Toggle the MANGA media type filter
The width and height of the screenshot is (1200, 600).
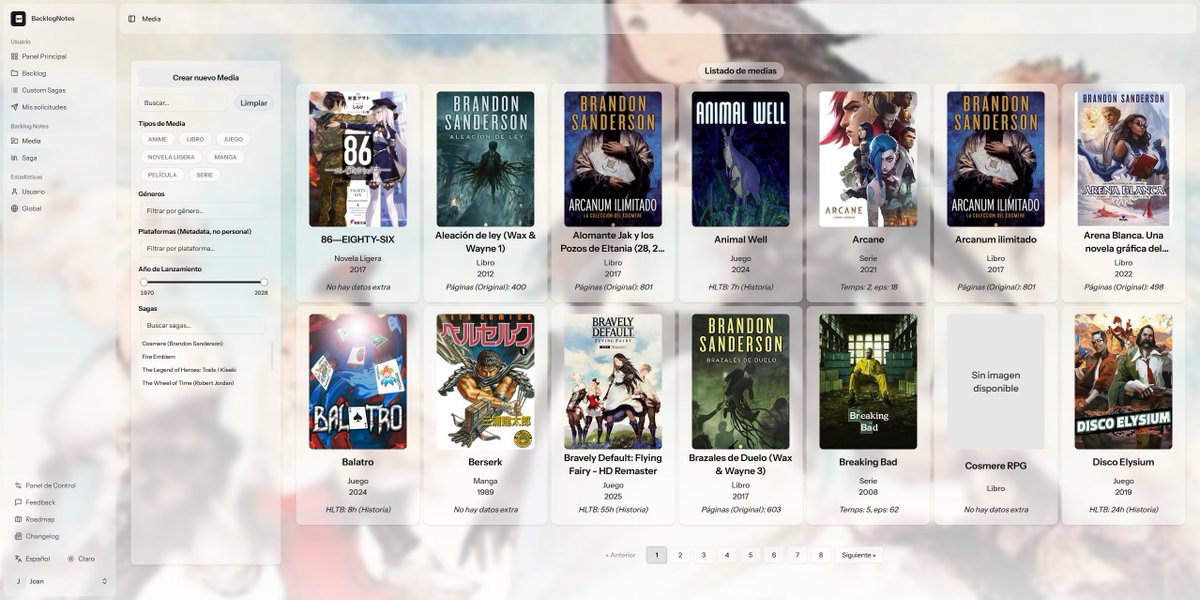tap(225, 157)
